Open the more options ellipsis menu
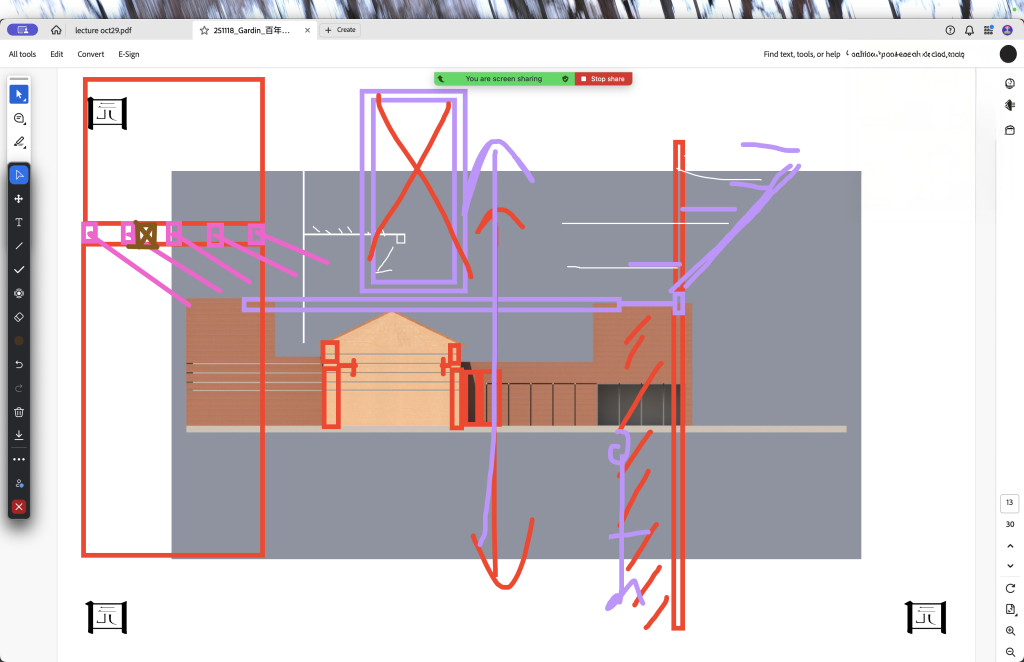1024x662 pixels. pyautogui.click(x=19, y=459)
